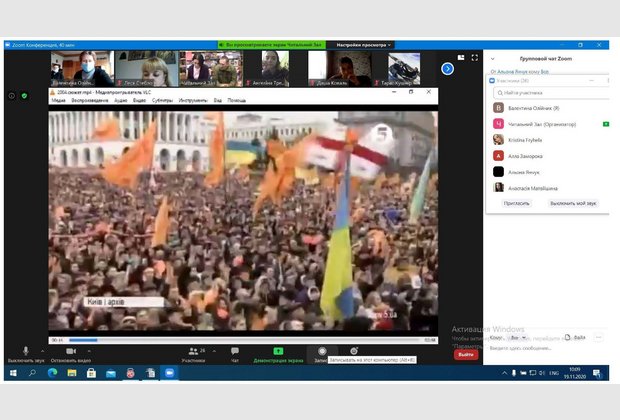Expand video options arrow beside camera

pos(88,351)
